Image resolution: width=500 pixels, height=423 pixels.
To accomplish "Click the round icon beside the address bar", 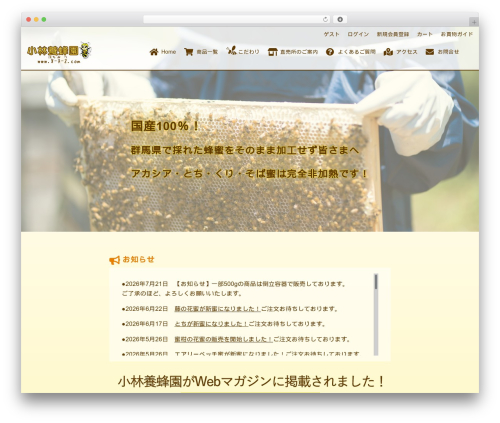I will [340, 20].
